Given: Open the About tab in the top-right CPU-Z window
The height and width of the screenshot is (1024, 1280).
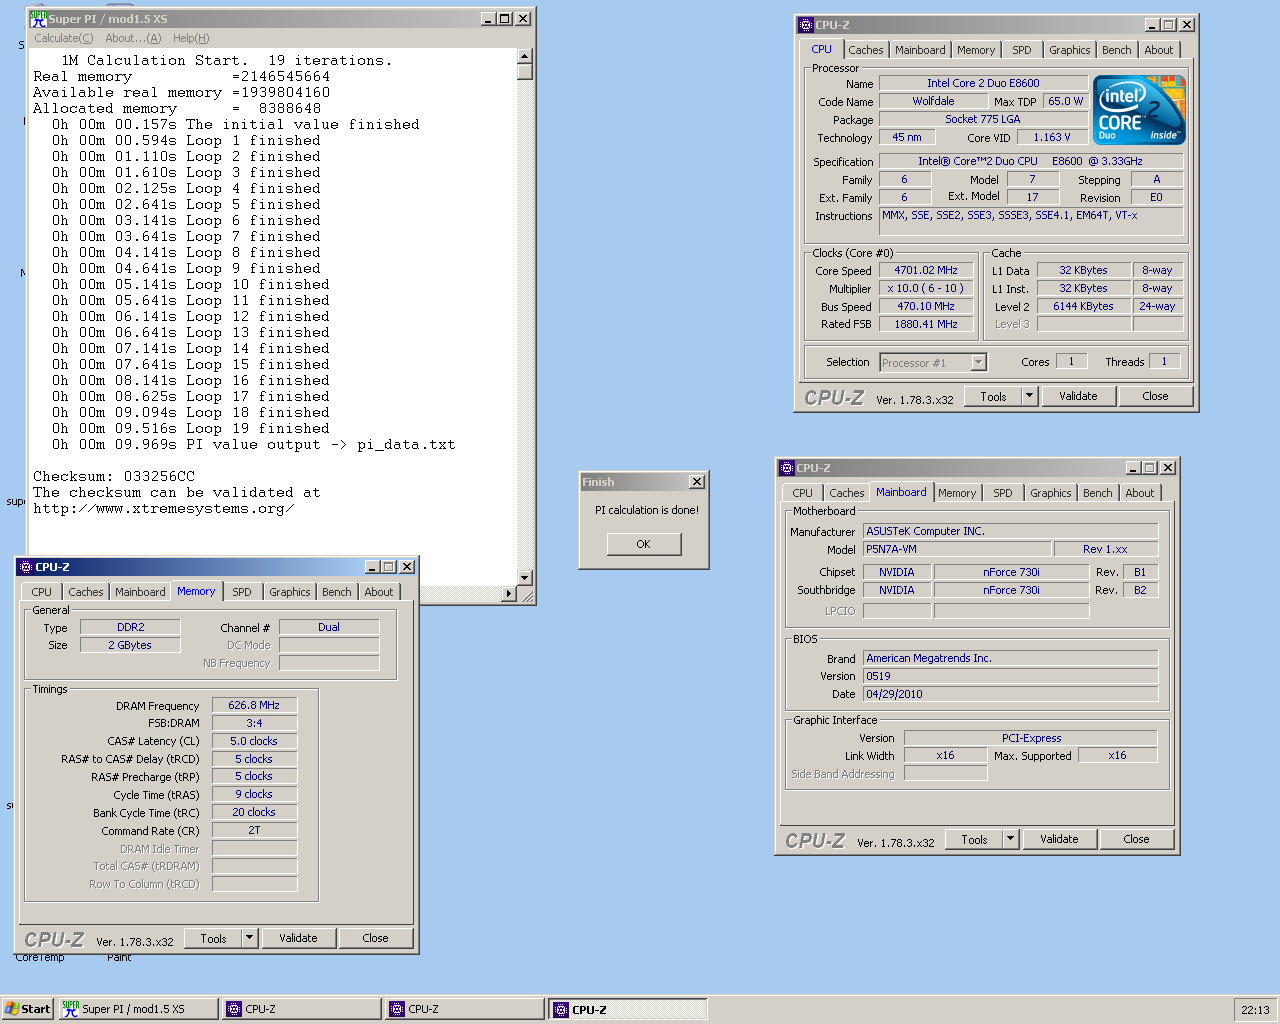Looking at the screenshot, I should coord(1159,50).
